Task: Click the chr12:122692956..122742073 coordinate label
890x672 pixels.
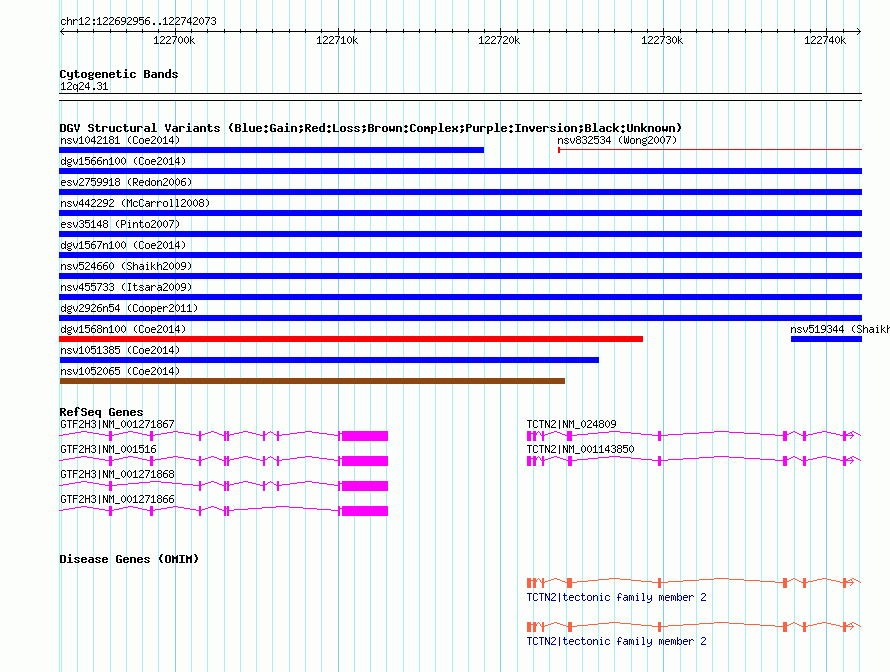Action: pos(138,22)
